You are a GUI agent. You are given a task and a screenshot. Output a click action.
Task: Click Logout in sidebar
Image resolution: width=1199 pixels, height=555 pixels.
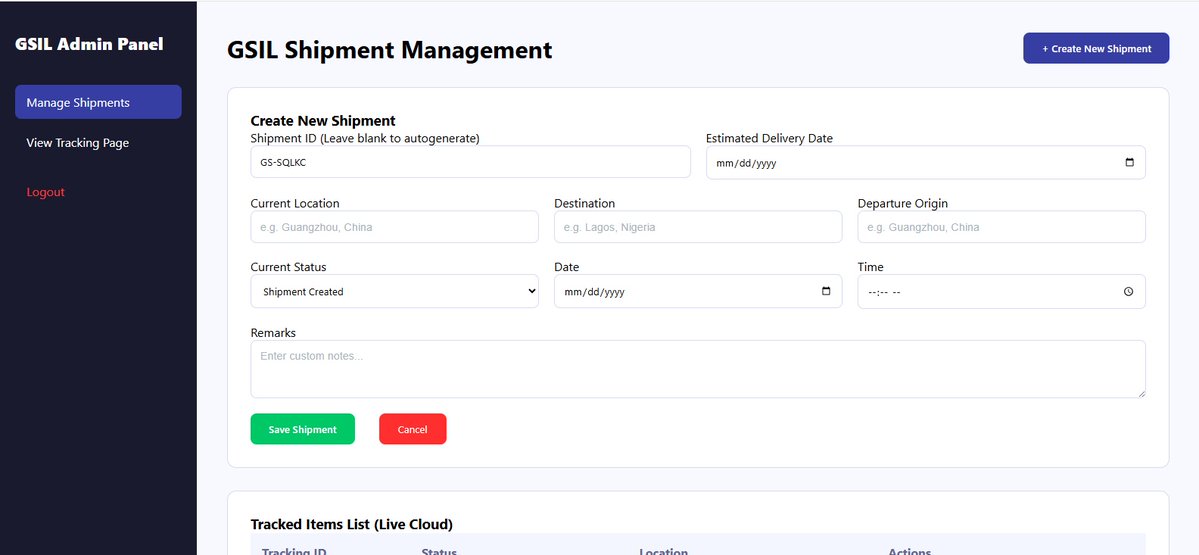[x=46, y=192]
